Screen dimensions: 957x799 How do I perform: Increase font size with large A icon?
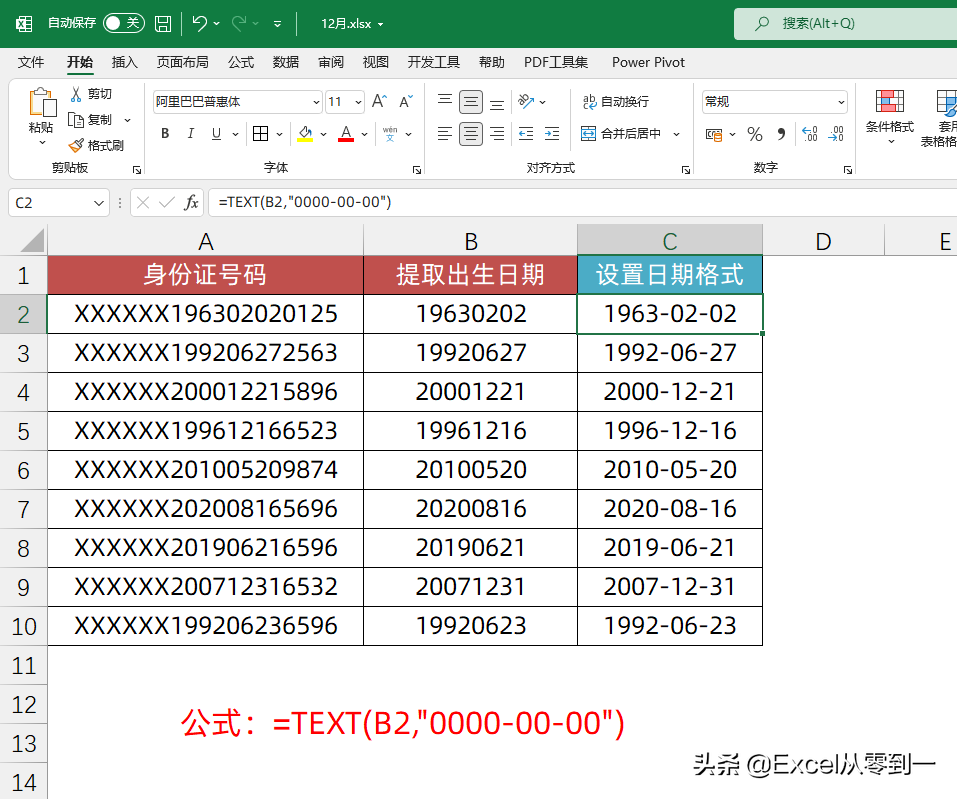pos(379,101)
